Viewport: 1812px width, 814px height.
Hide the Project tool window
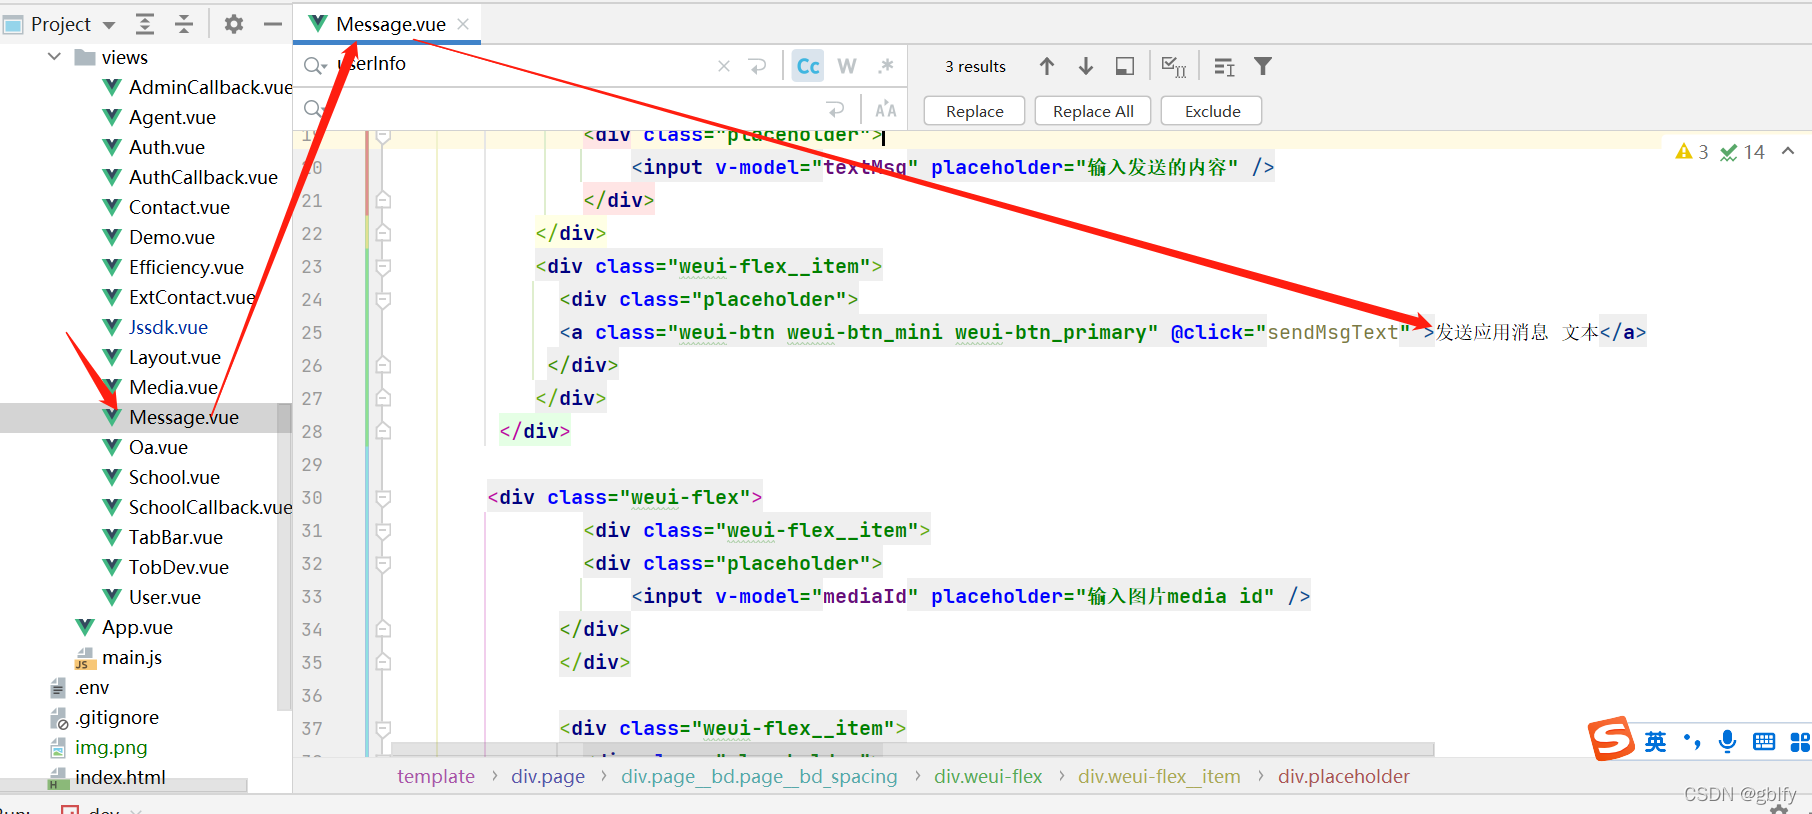point(272,24)
